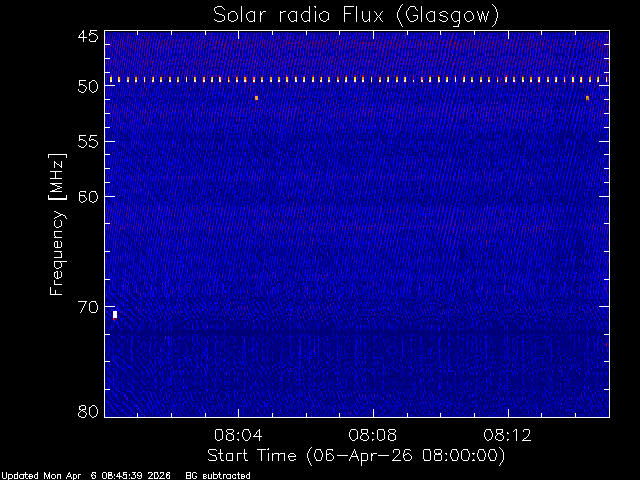The width and height of the screenshot is (640, 480).
Task: Click the "Frequency [MHz]" axis label
Action: [x=57, y=224]
